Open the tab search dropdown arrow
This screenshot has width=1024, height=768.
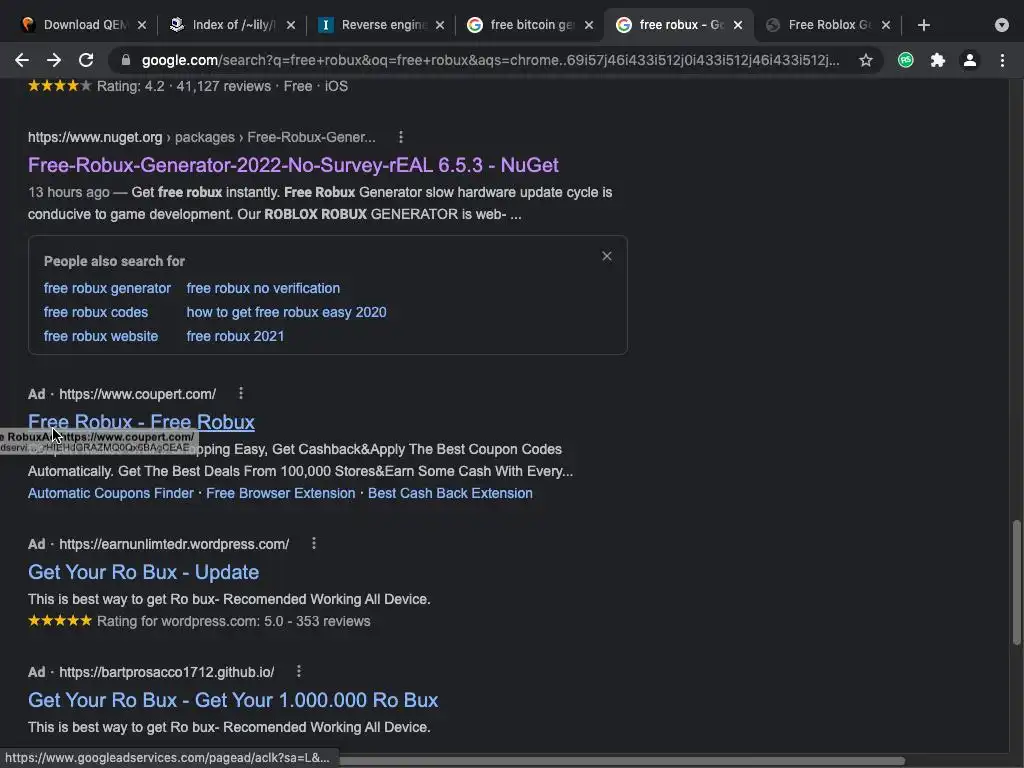tap(1002, 25)
